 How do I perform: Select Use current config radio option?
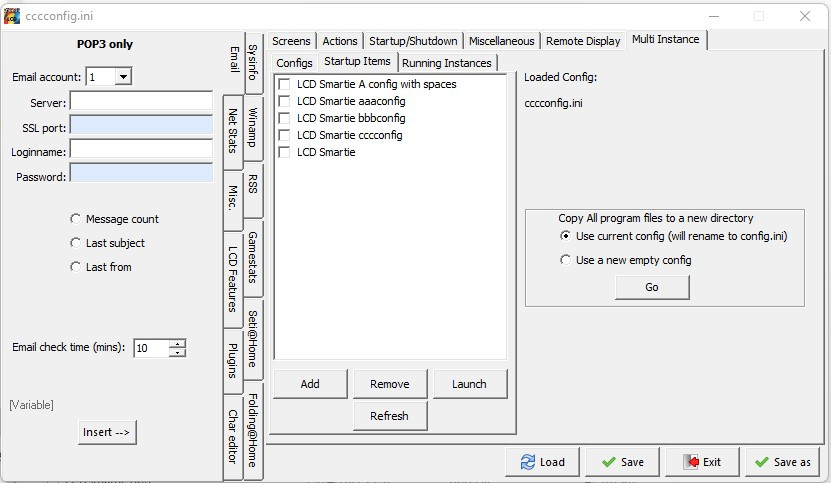pyautogui.click(x=565, y=236)
